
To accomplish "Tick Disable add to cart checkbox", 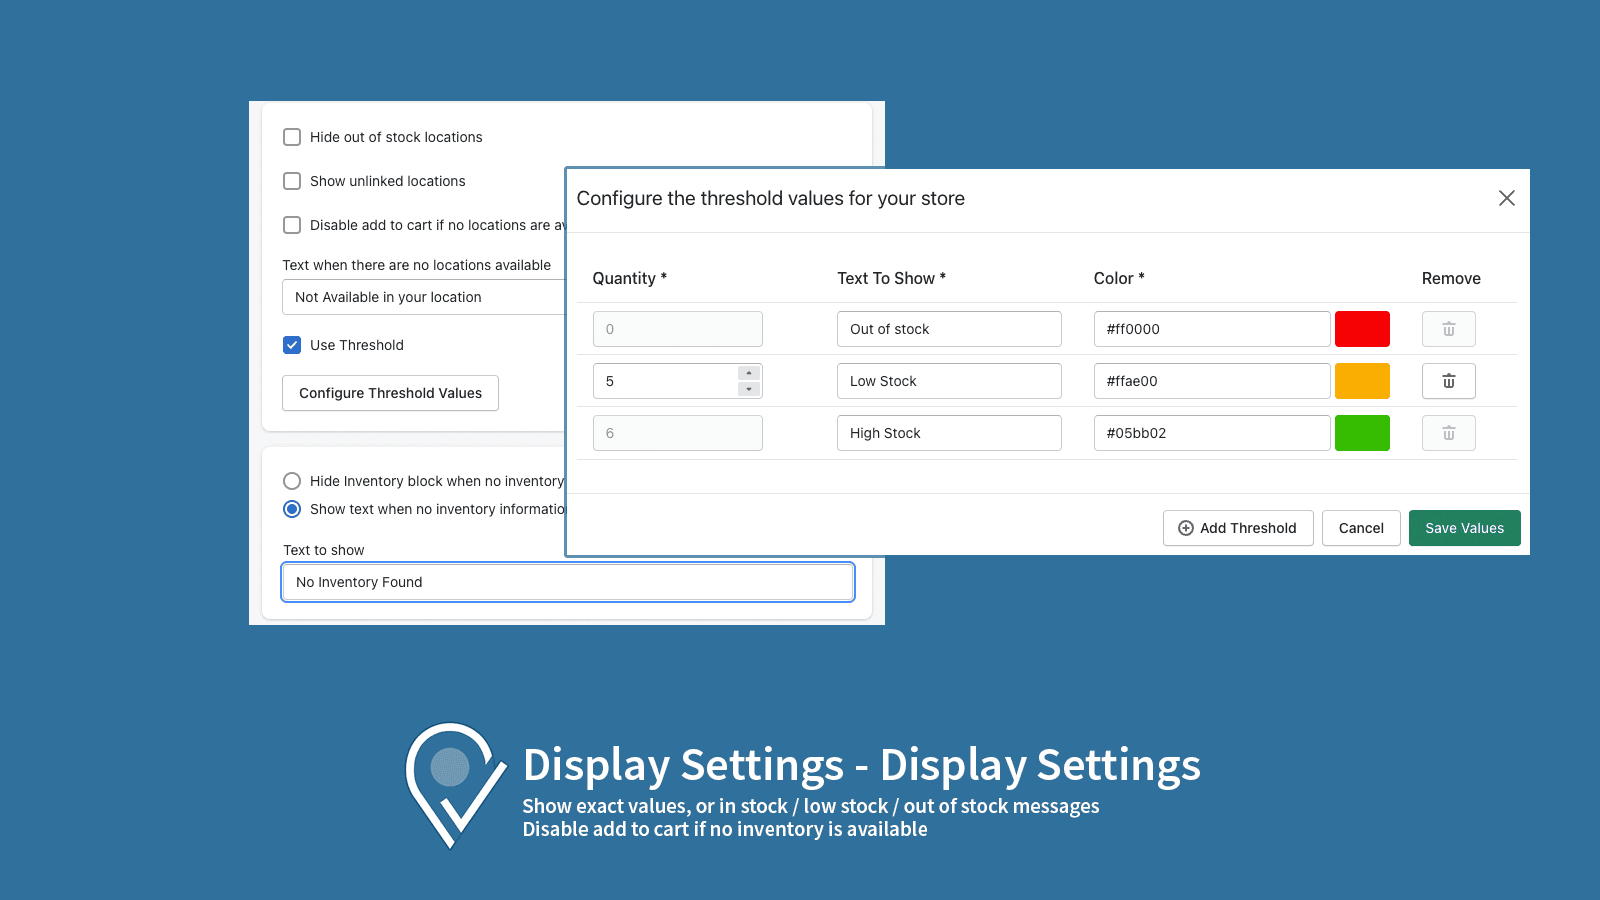I will [292, 225].
